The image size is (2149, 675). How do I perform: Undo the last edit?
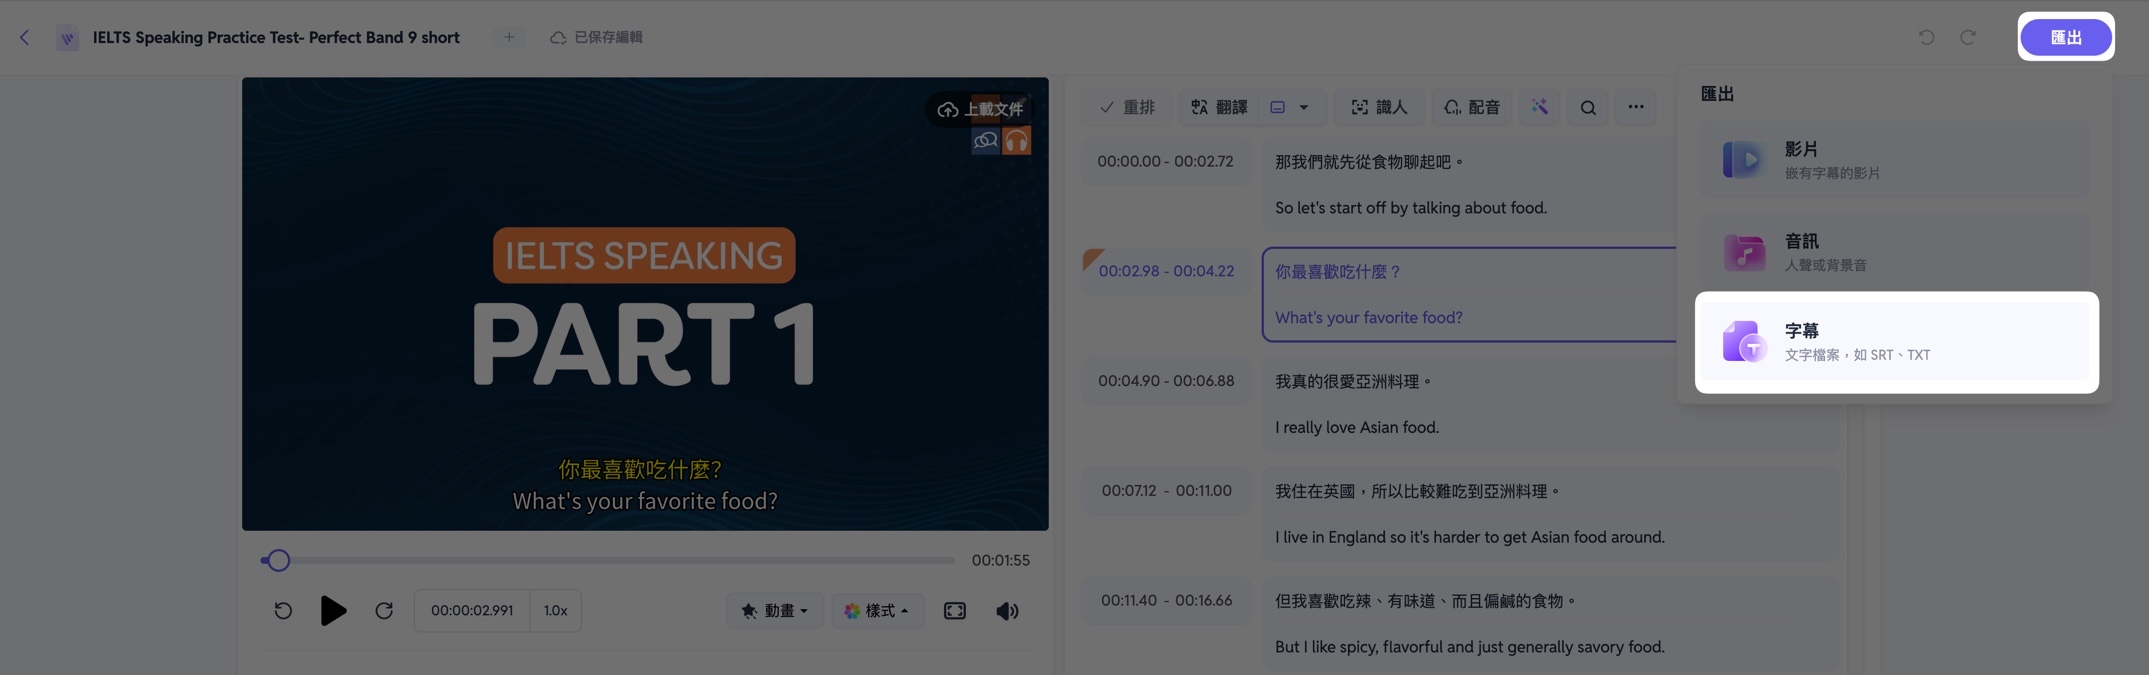pos(1926,37)
